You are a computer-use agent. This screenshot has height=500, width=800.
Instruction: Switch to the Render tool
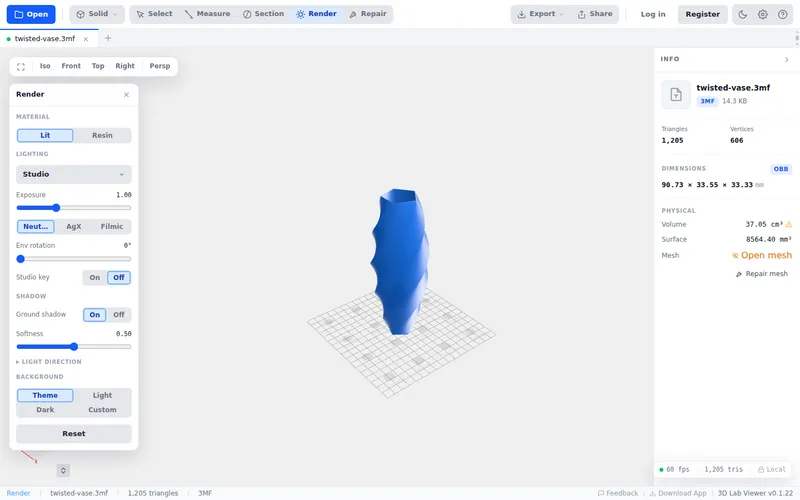pyautogui.click(x=316, y=14)
